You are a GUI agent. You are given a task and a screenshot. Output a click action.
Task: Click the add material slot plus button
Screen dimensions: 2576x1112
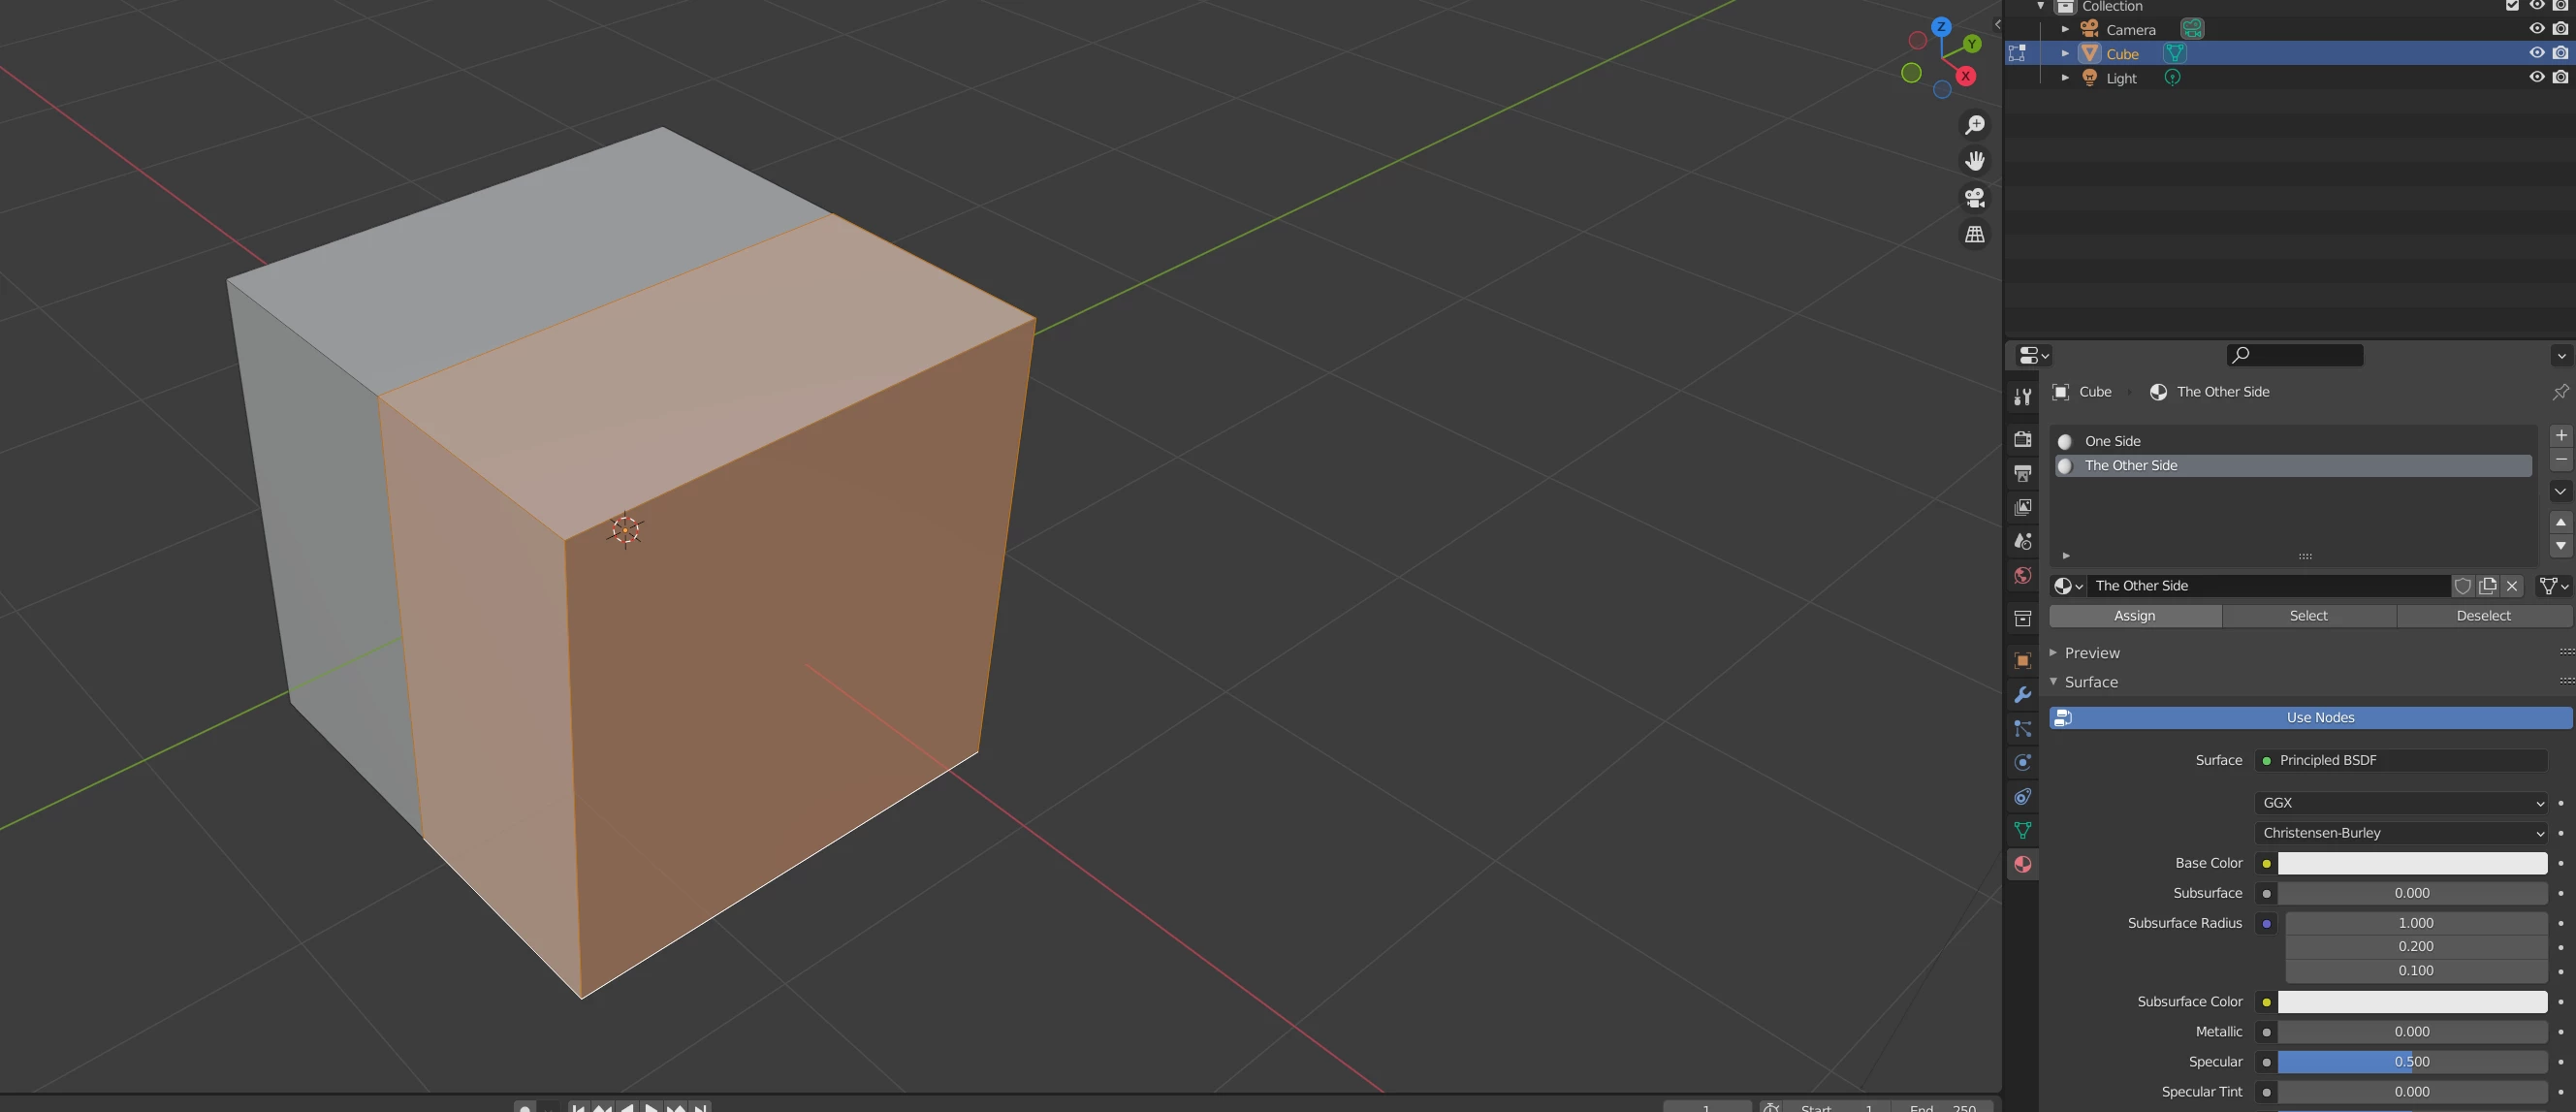pyautogui.click(x=2560, y=435)
